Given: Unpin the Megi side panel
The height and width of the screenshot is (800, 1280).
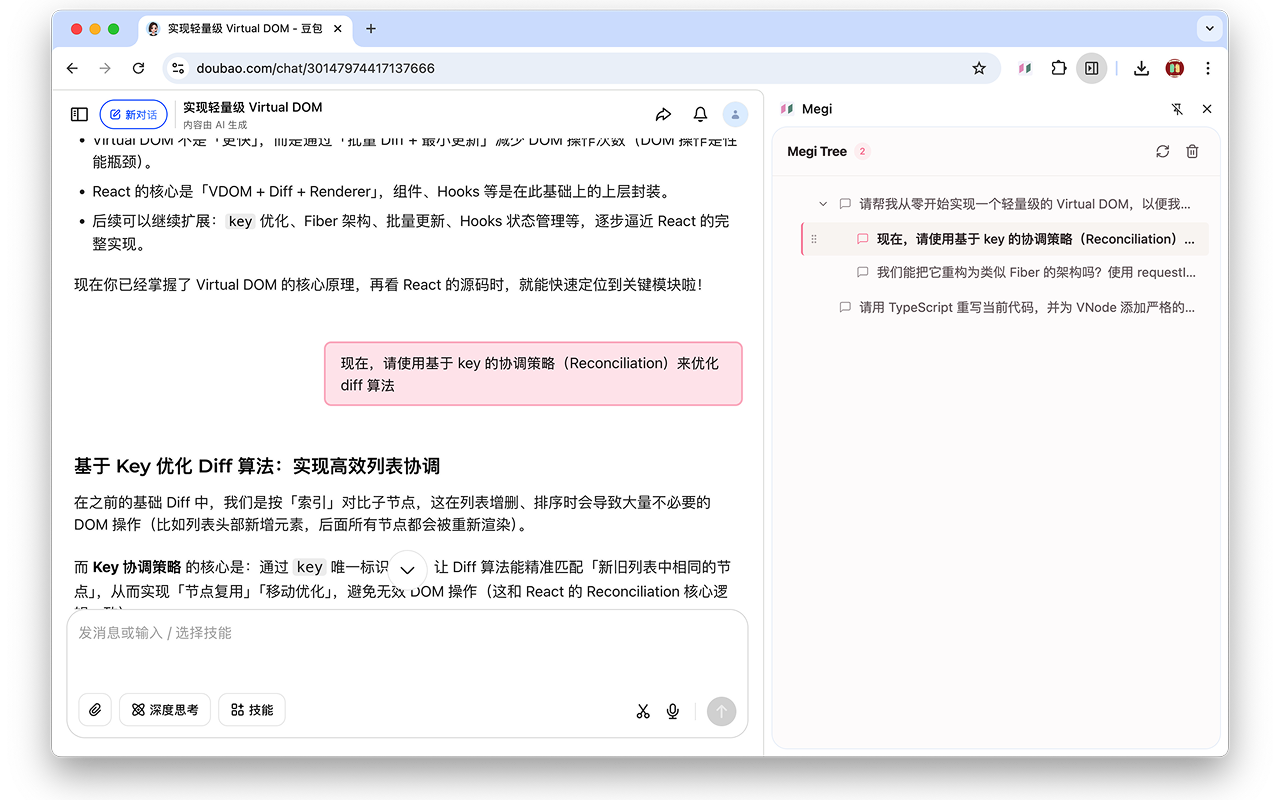Looking at the screenshot, I should pos(1177,109).
